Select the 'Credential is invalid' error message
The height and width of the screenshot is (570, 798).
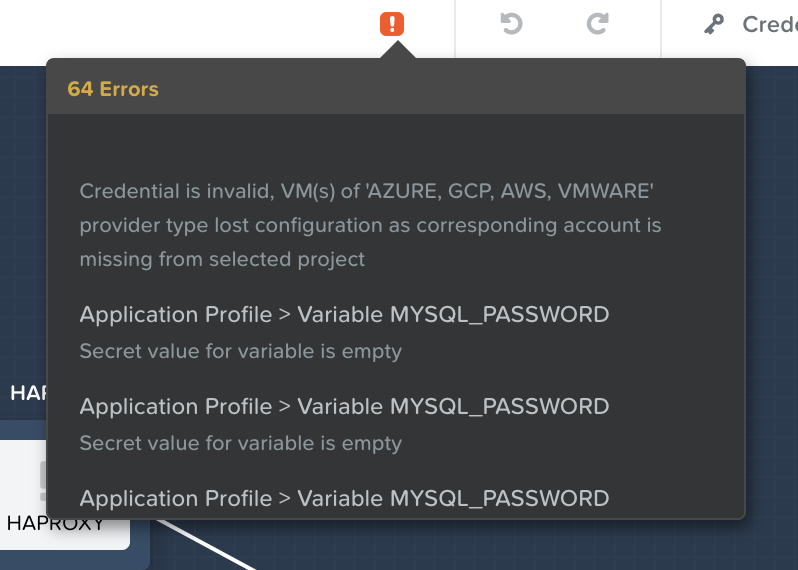(x=370, y=225)
